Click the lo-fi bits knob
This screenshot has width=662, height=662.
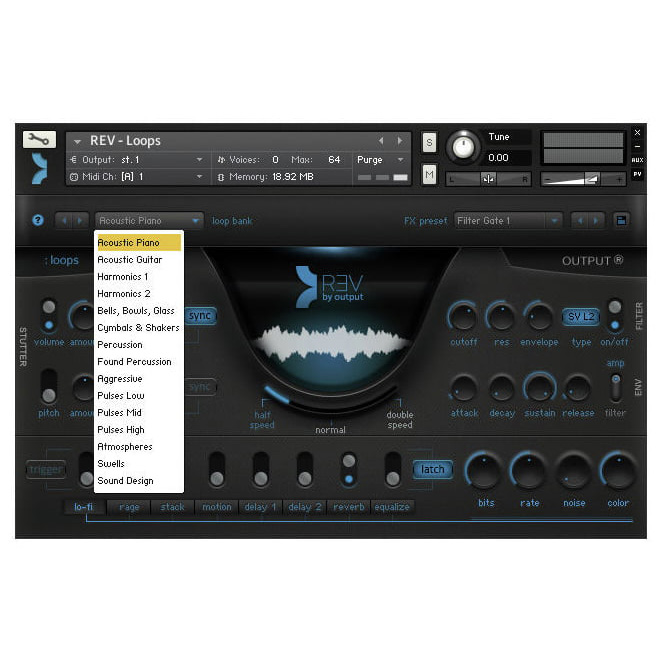[x=484, y=471]
